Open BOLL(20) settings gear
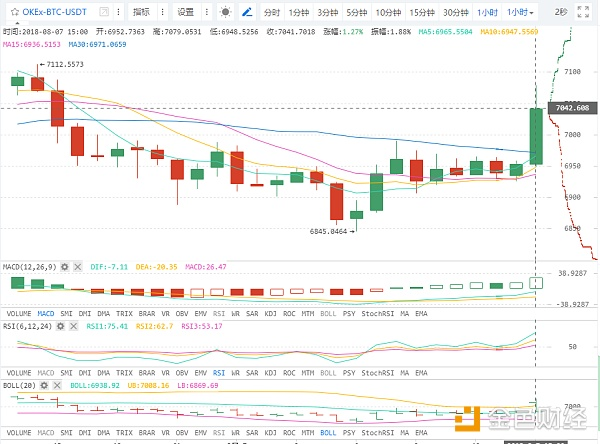This screenshot has width=600, height=444. [44, 385]
